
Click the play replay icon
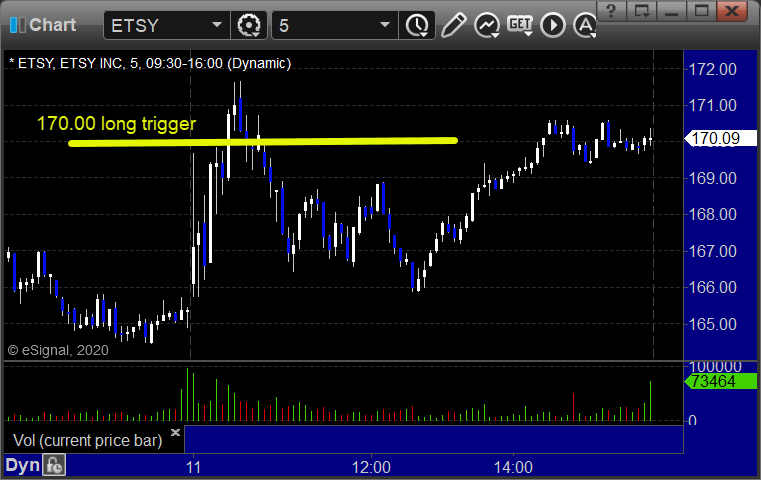click(x=553, y=25)
